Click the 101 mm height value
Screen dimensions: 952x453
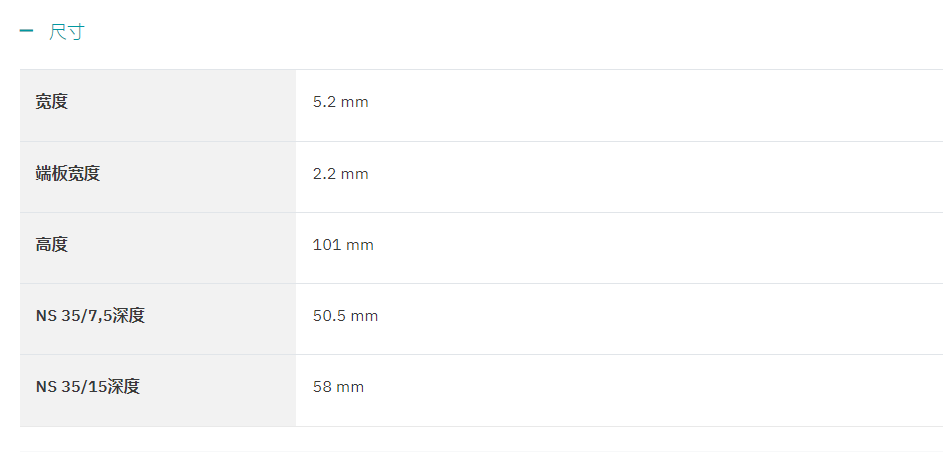343,245
